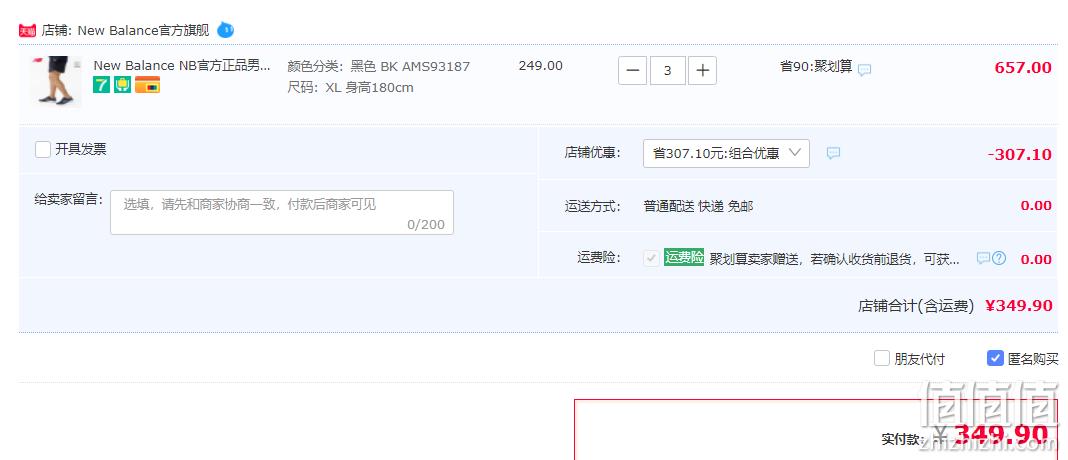Click the discount amount -307.10
This screenshot has height=460, width=1068.
[1020, 154]
